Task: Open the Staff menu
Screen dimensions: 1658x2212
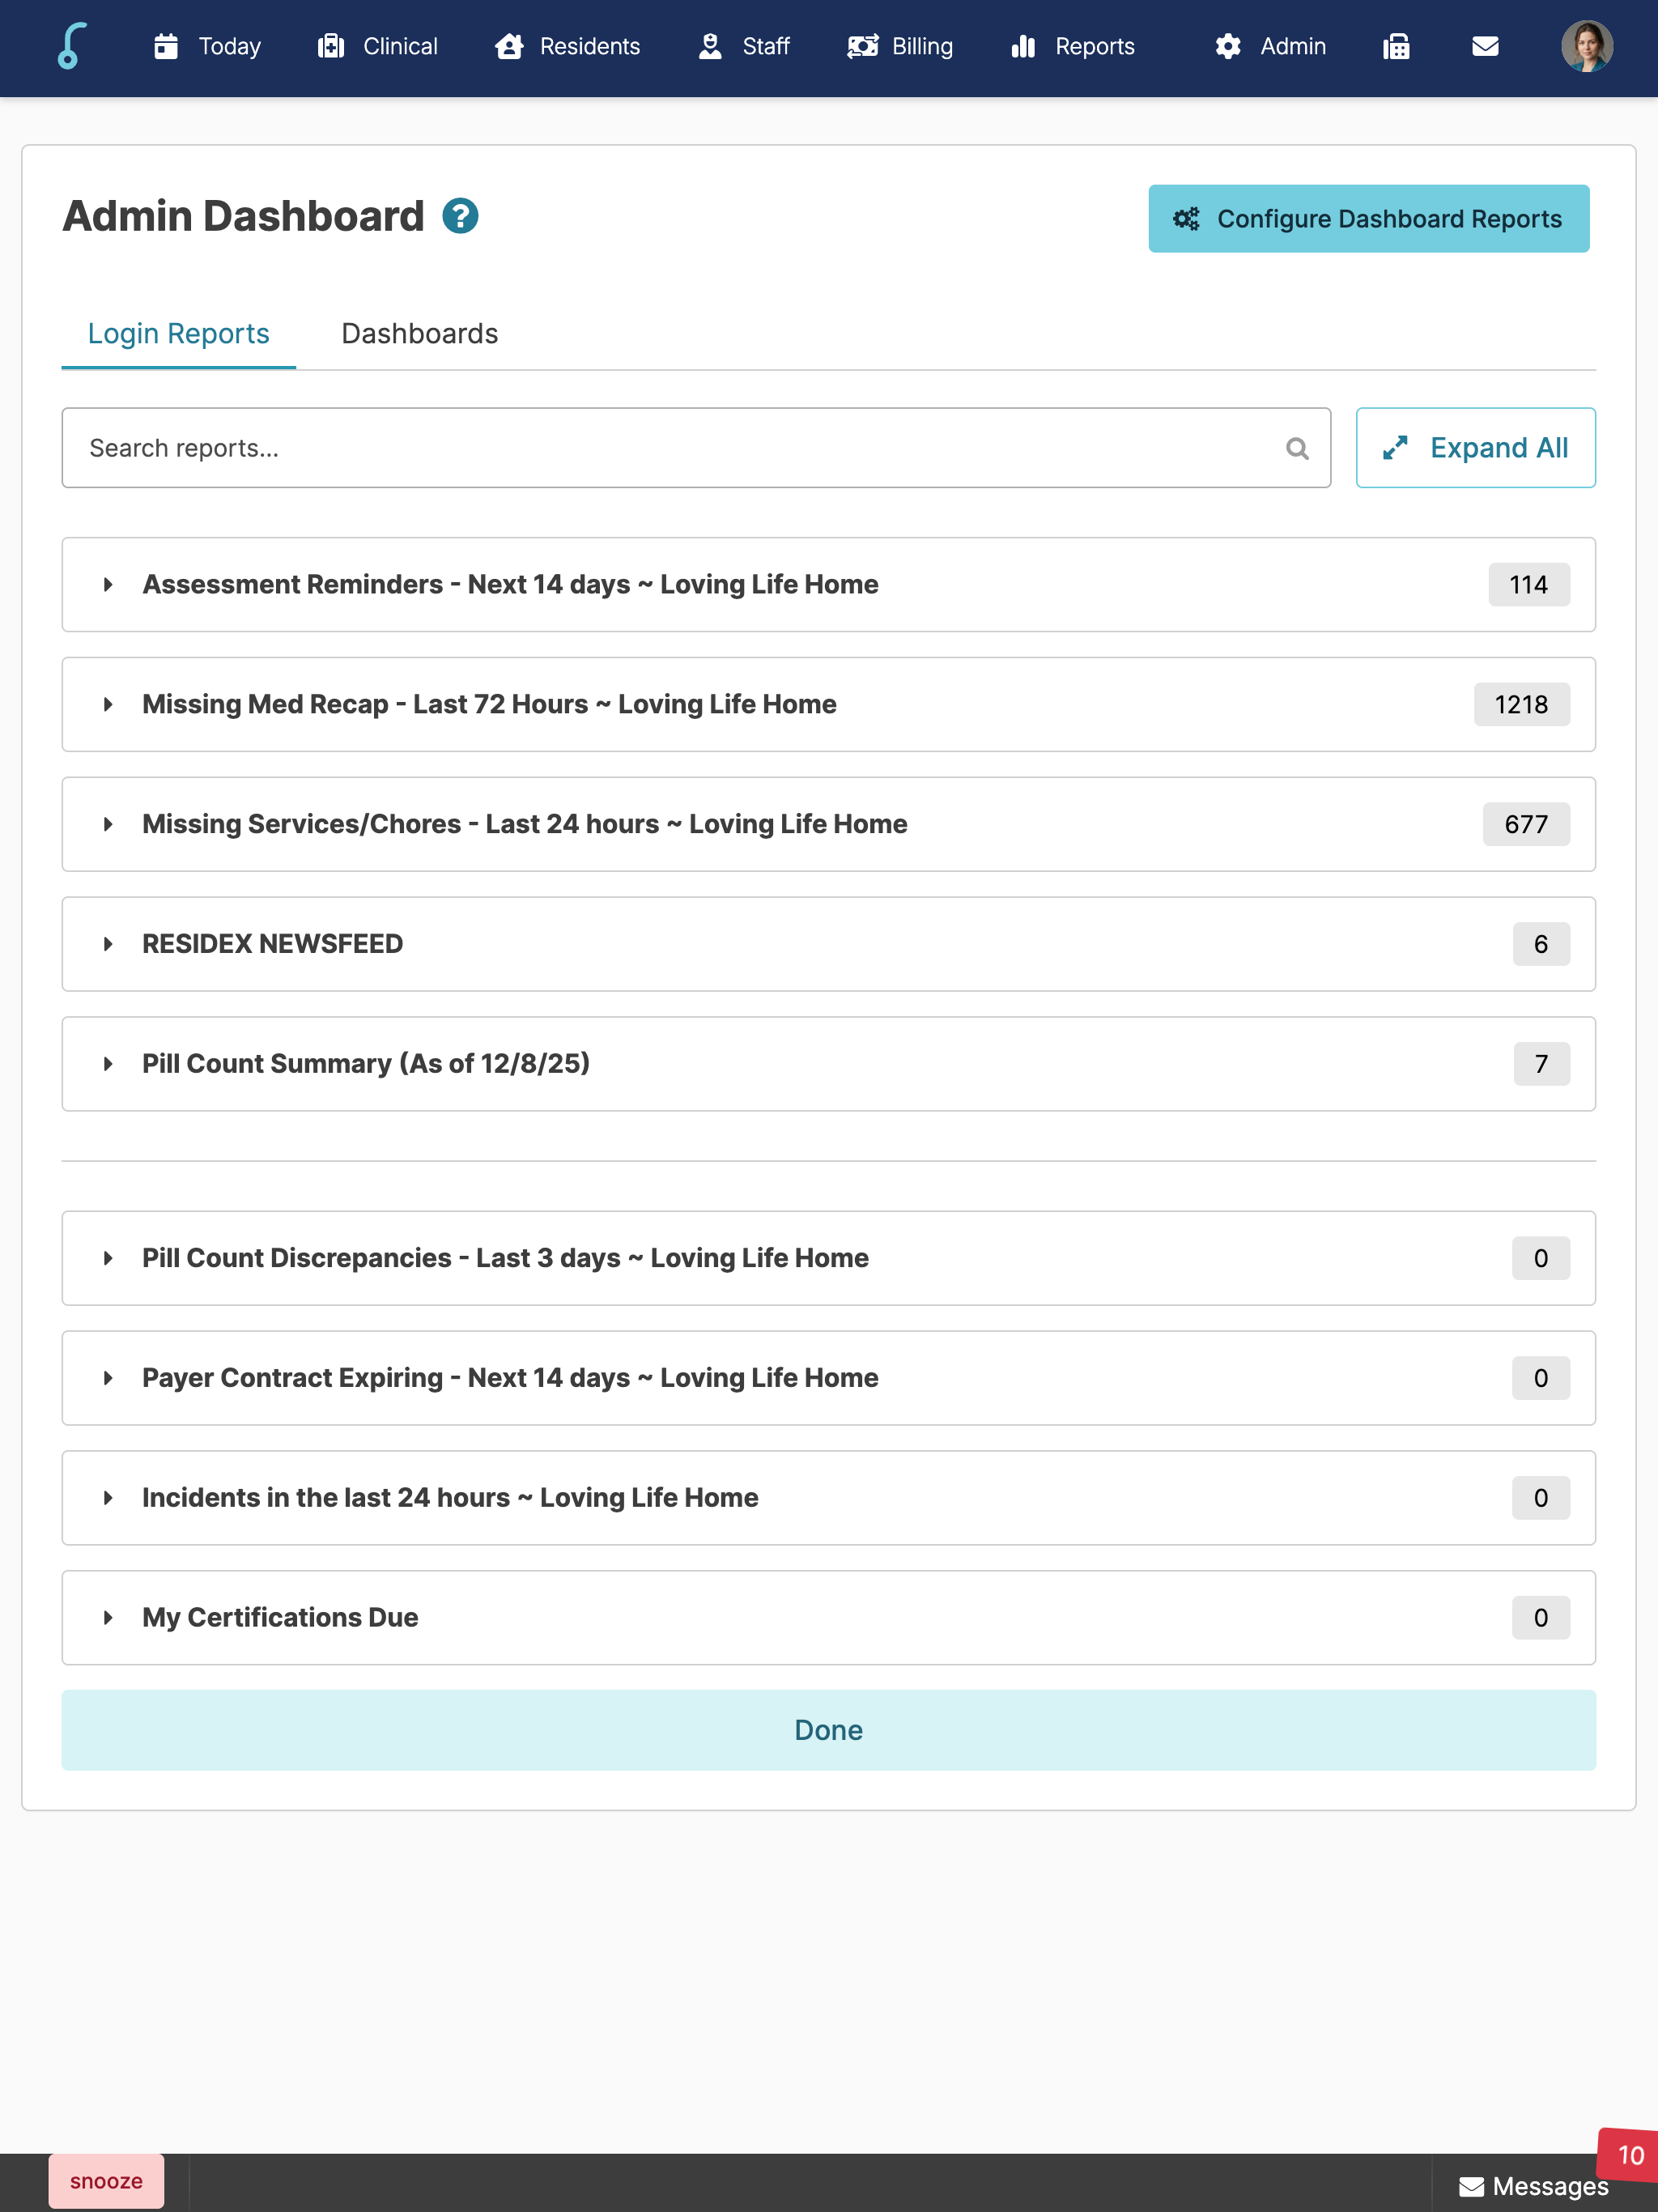Action: click(744, 46)
